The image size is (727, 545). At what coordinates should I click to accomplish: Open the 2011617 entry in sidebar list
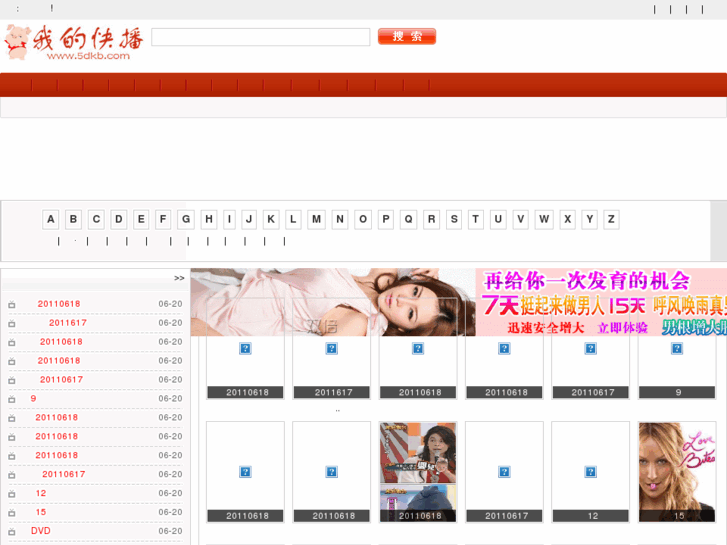[68, 323]
